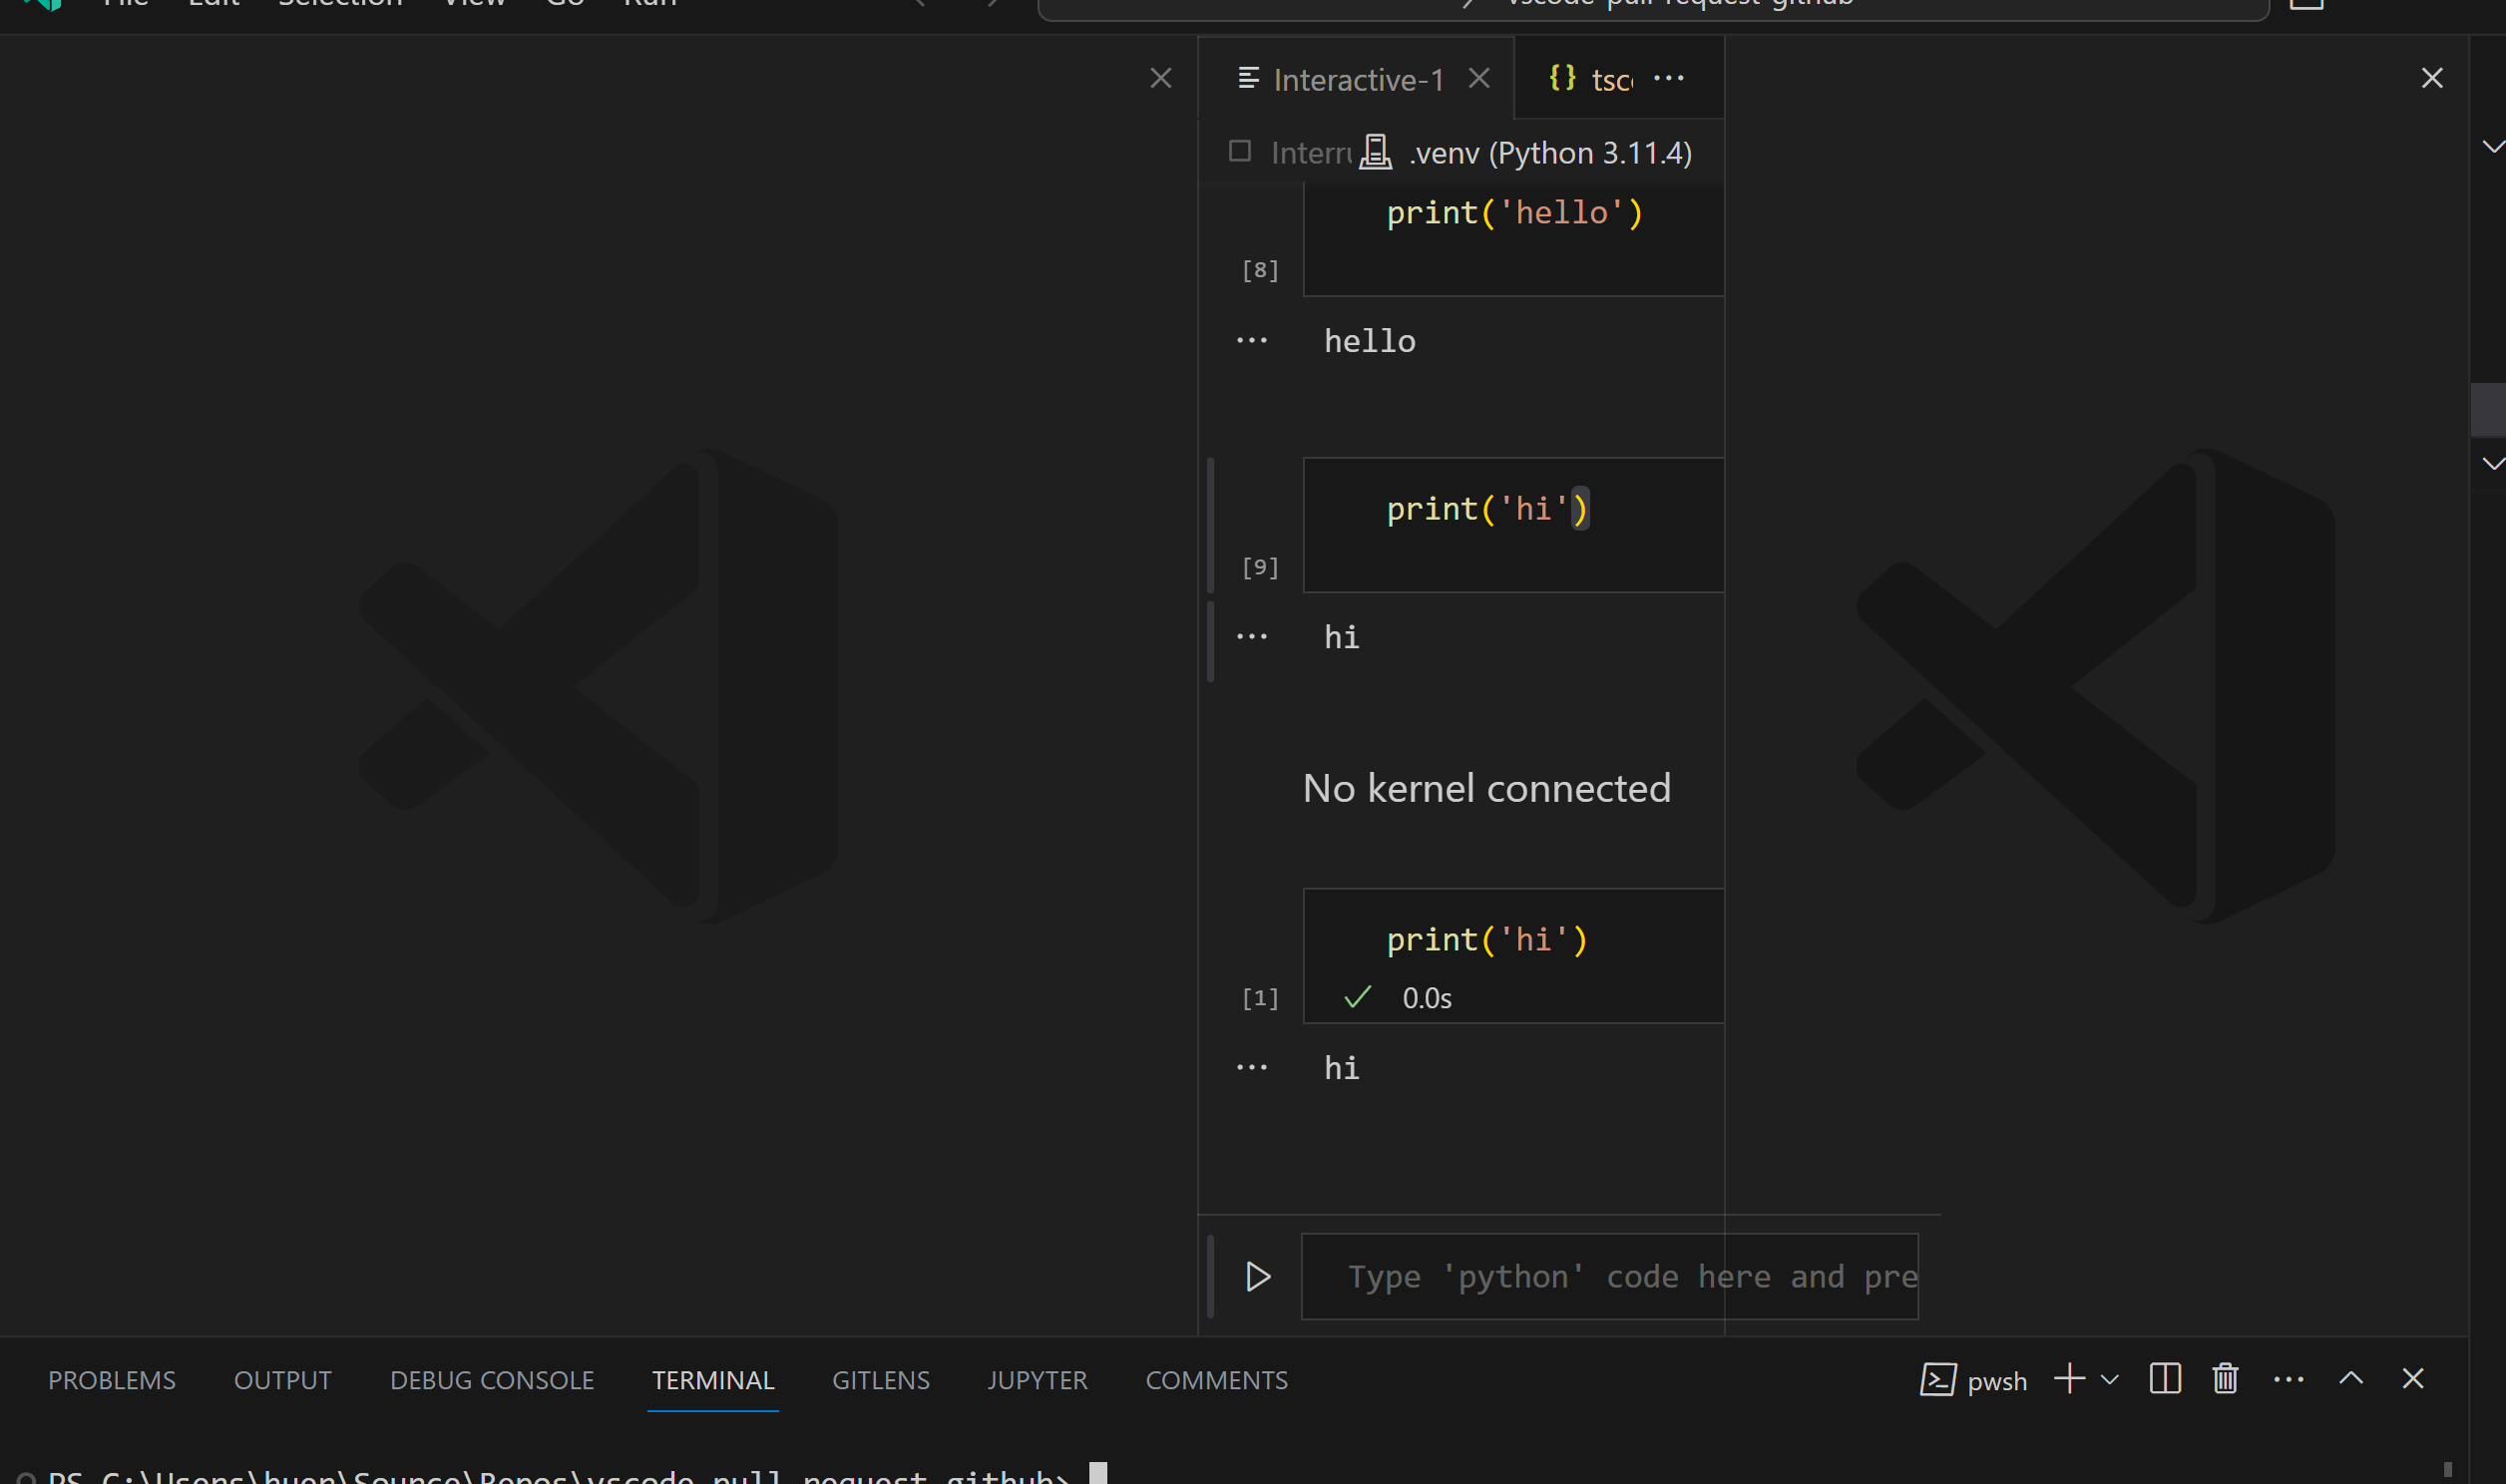Click the Interrupt kernel button
The image size is (2506, 1484).
tap(1308, 152)
